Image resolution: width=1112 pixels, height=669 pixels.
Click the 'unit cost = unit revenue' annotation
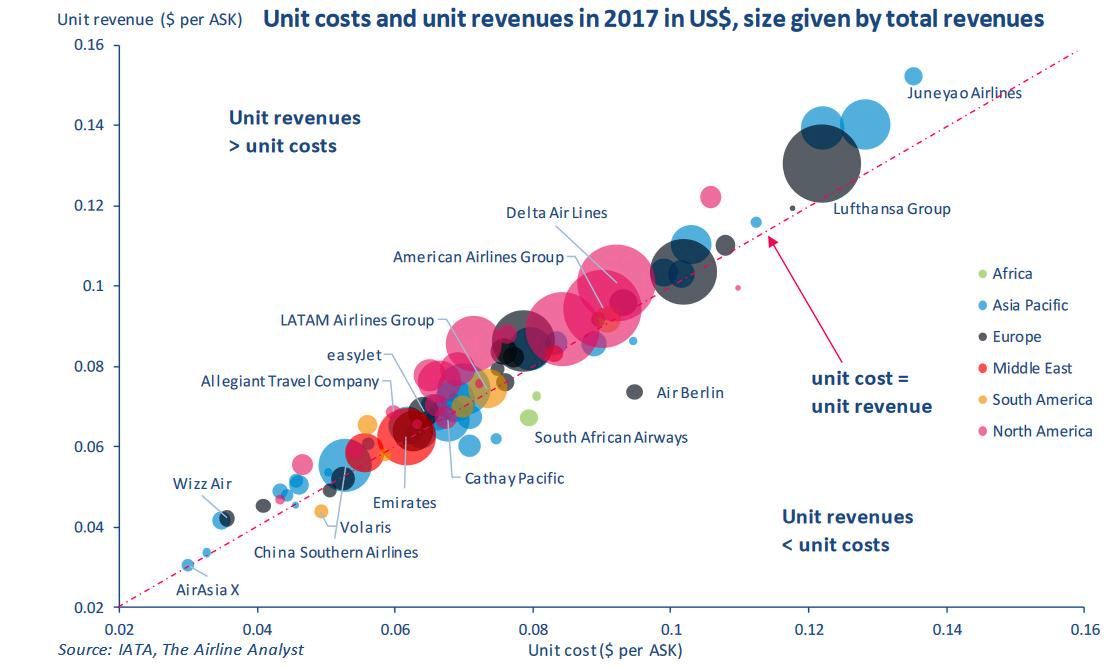pos(871,393)
